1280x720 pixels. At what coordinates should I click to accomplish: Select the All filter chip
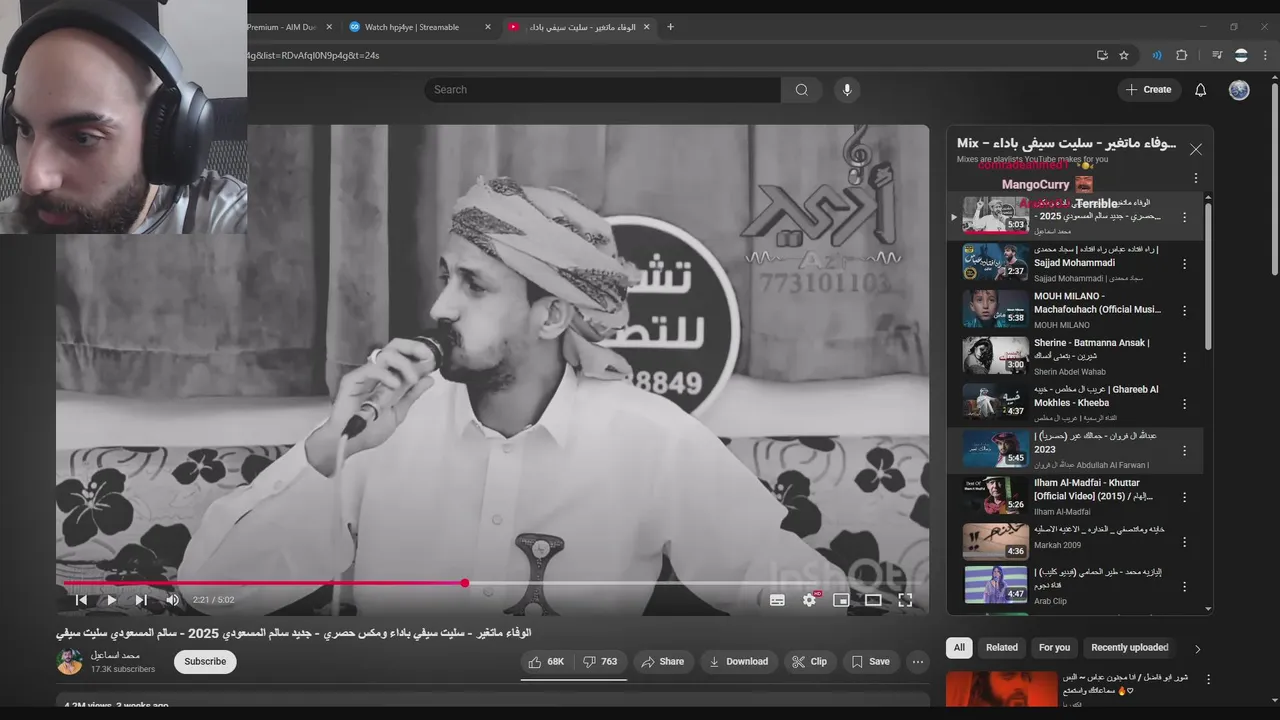[x=959, y=648]
